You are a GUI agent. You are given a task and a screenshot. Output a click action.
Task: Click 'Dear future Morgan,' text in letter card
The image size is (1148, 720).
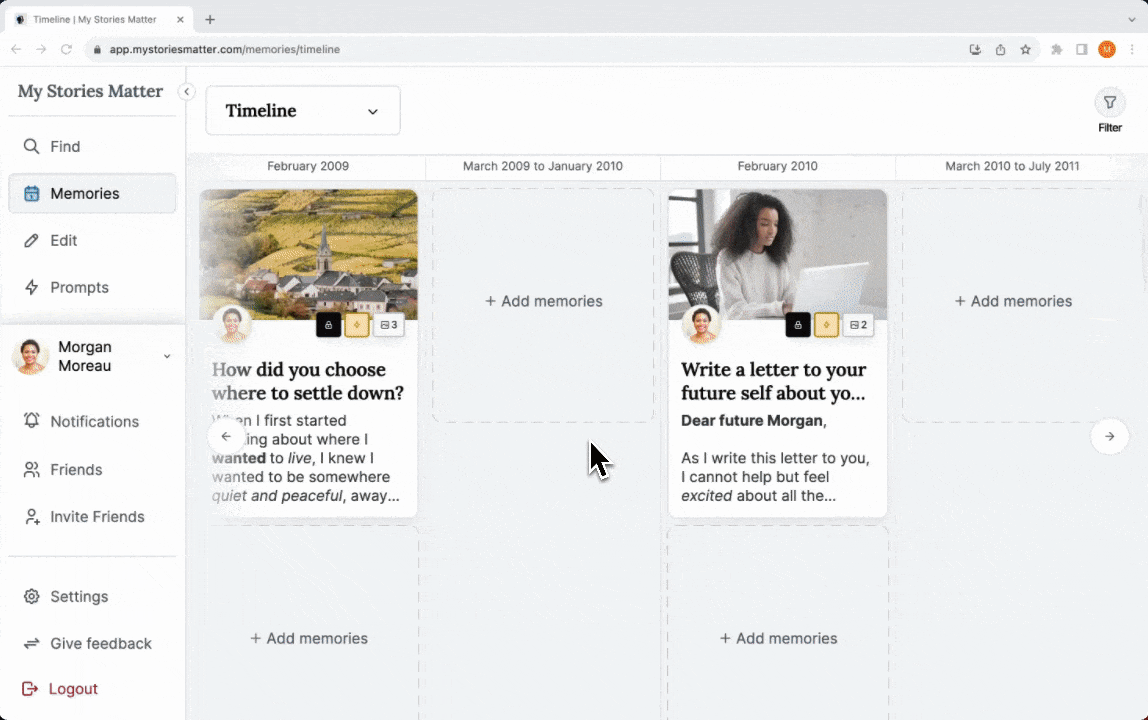point(753,420)
